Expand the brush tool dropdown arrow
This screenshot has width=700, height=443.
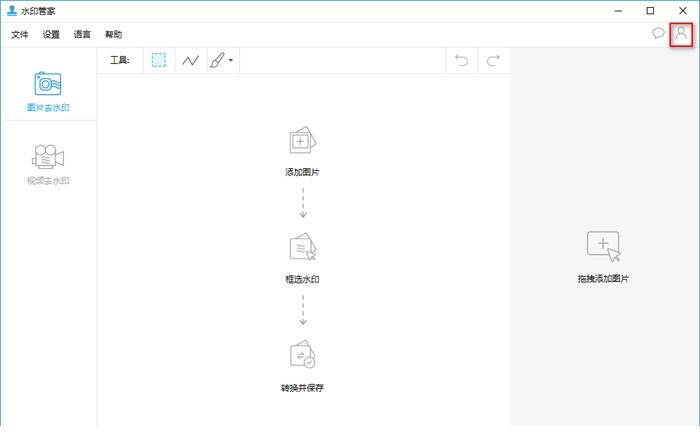(231, 61)
